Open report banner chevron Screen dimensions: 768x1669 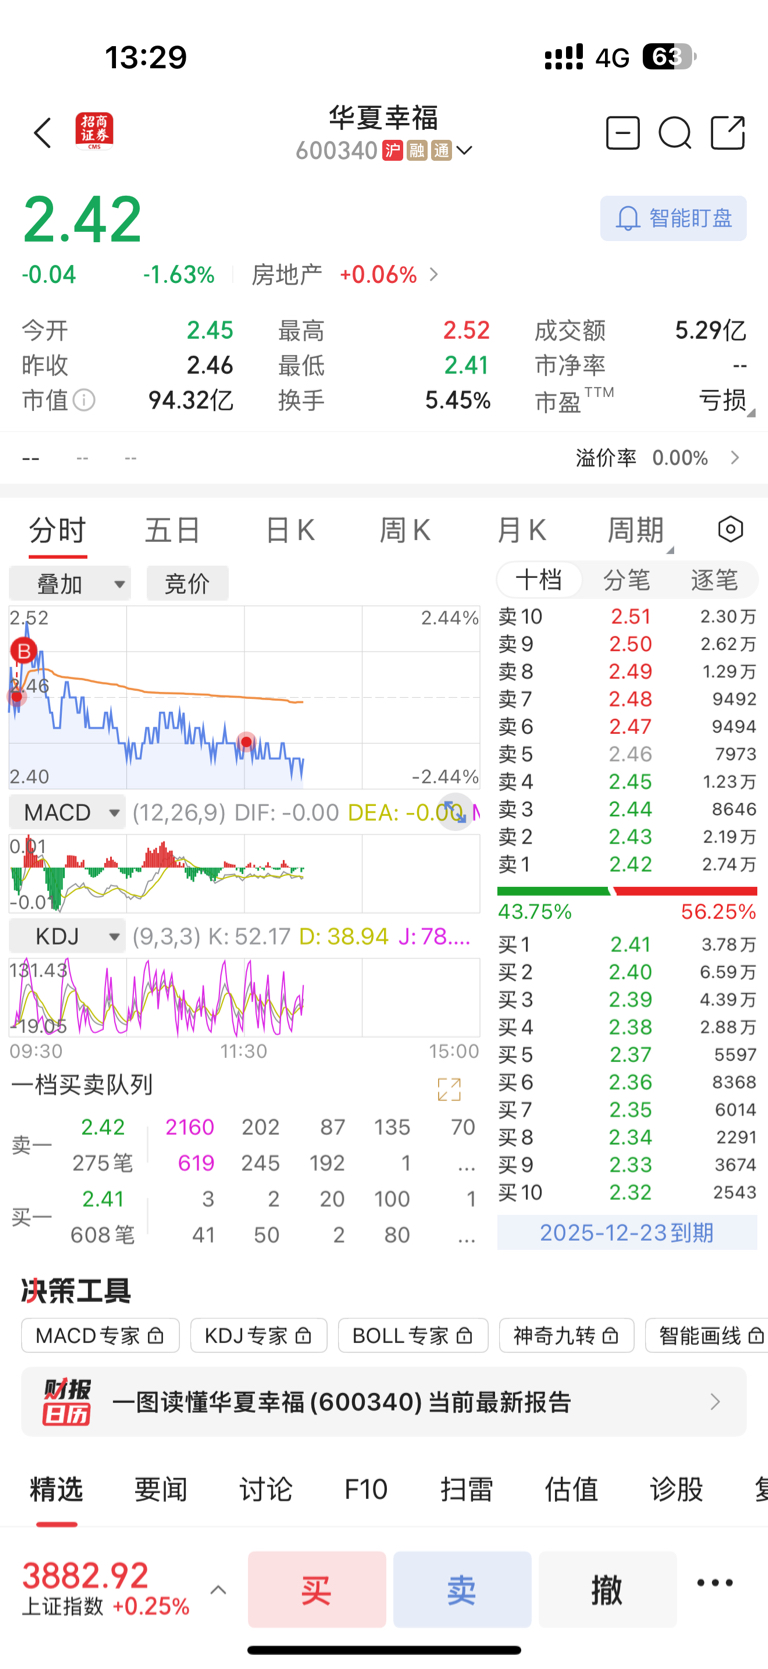[x=715, y=1402]
